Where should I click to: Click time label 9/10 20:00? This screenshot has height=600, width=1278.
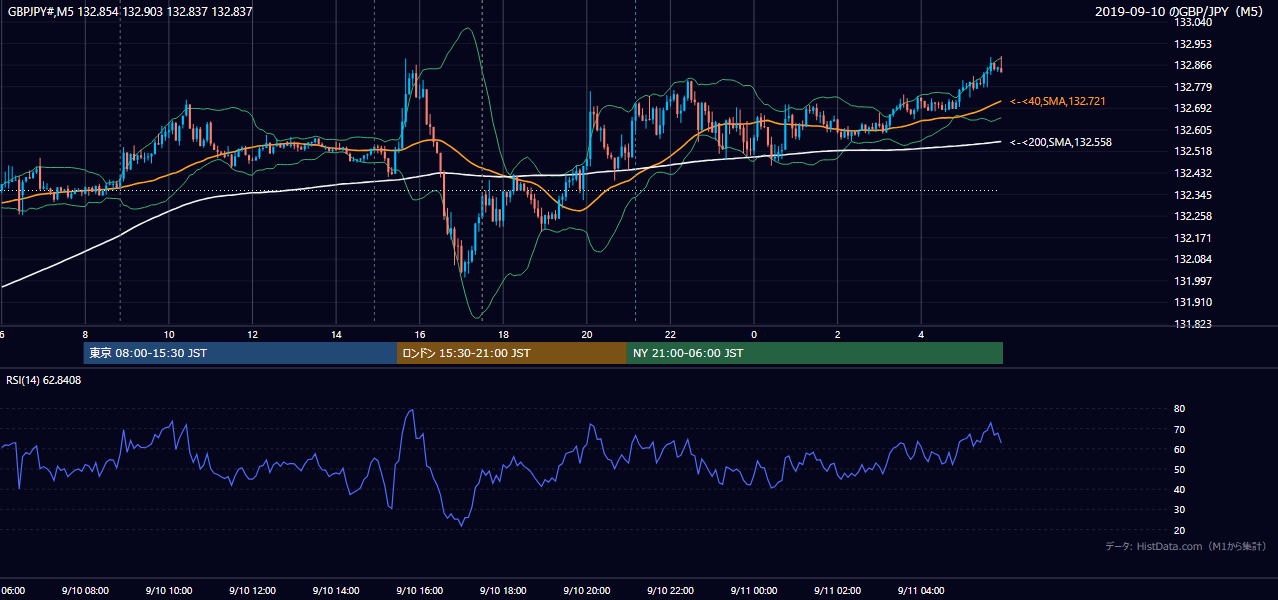point(587,591)
